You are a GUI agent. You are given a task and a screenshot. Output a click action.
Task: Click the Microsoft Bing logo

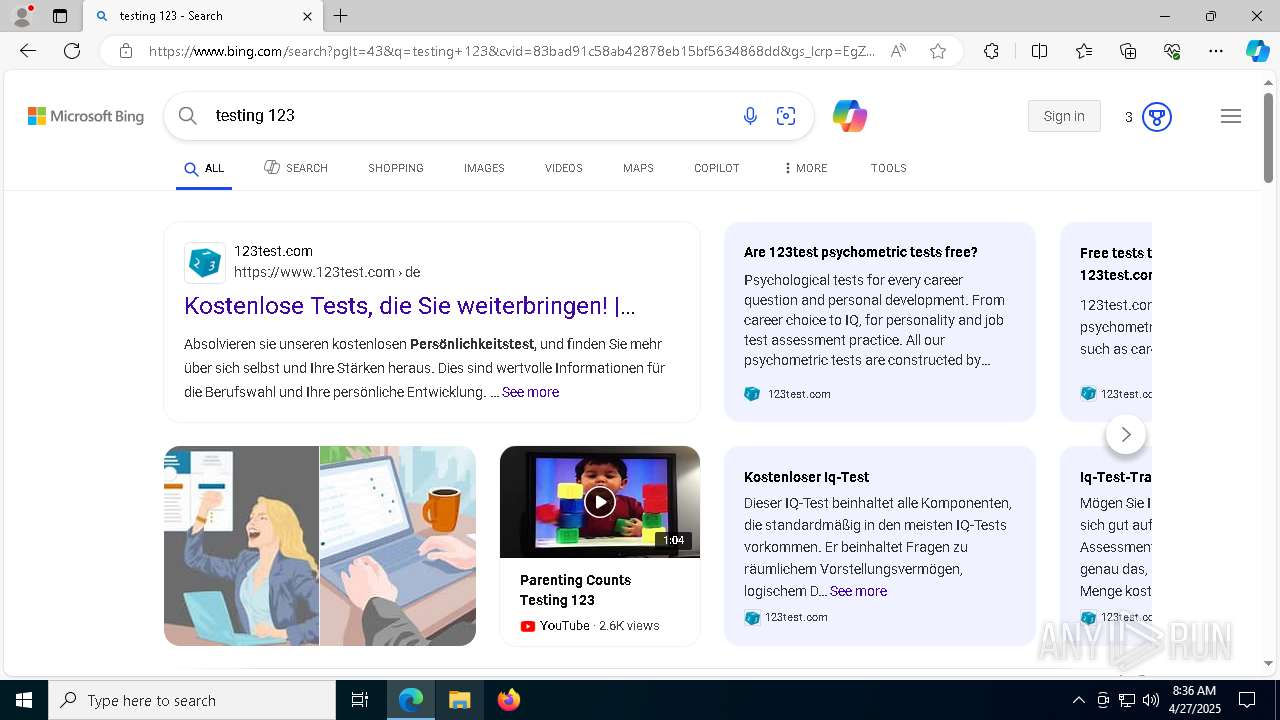point(86,116)
